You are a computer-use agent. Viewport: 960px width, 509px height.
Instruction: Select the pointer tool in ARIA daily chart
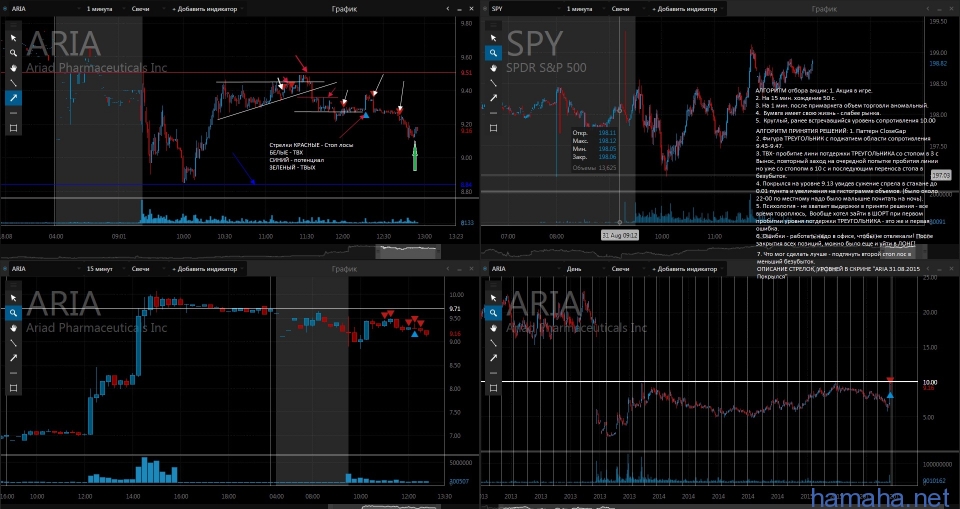pyautogui.click(x=493, y=298)
